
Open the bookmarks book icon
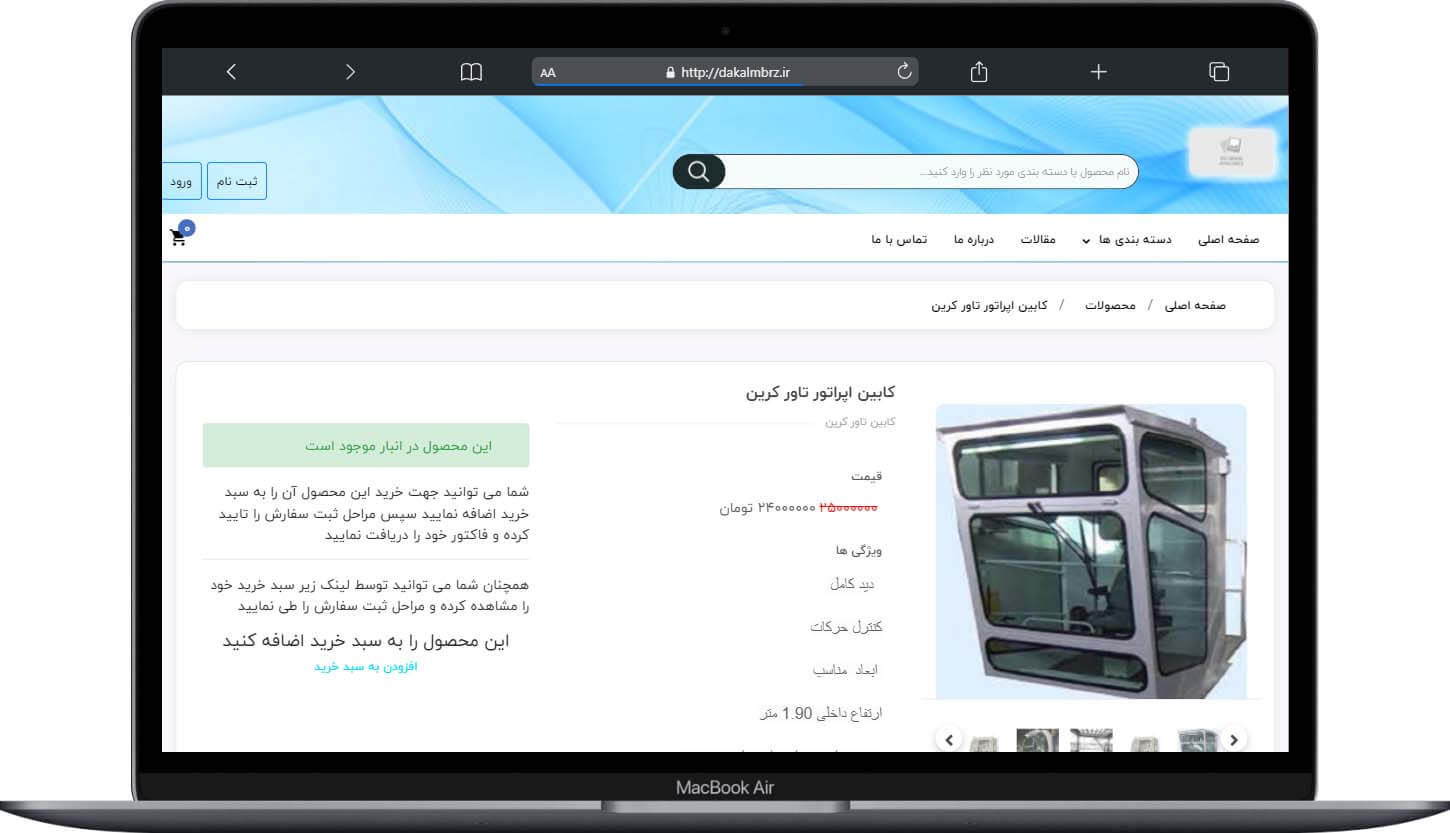click(471, 72)
